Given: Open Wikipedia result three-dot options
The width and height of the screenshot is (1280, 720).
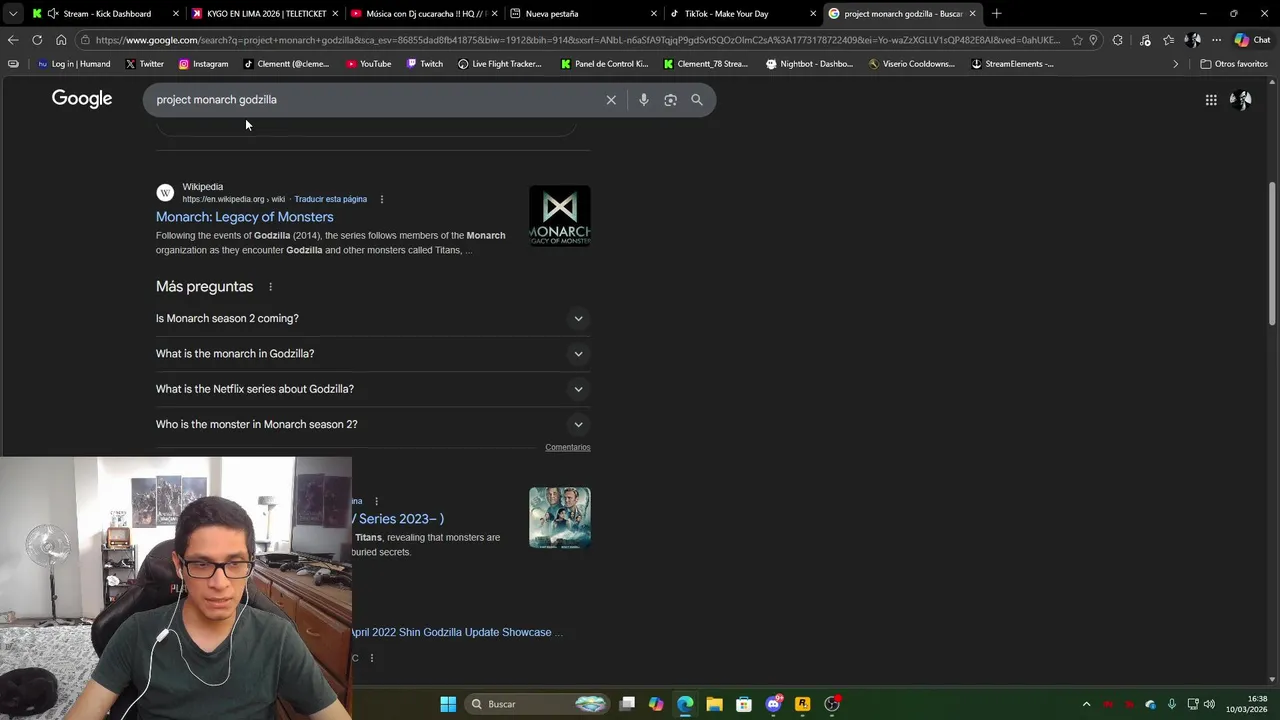Looking at the screenshot, I should pyautogui.click(x=381, y=199).
